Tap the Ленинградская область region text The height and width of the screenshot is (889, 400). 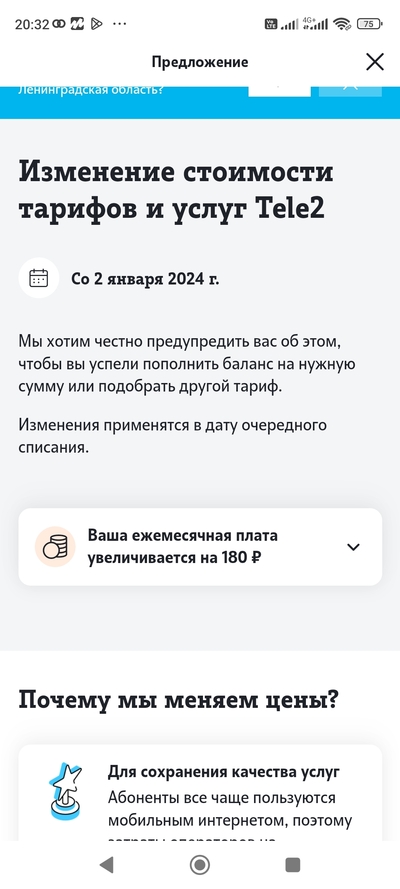pos(91,89)
